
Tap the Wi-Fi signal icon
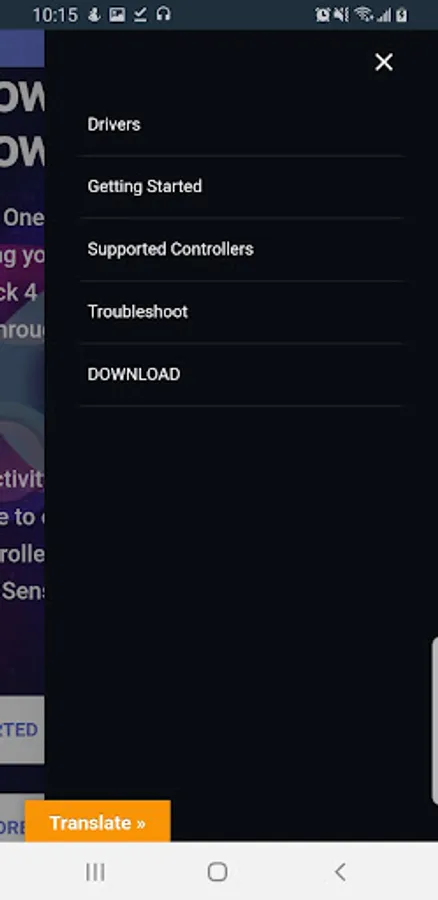[x=363, y=15]
